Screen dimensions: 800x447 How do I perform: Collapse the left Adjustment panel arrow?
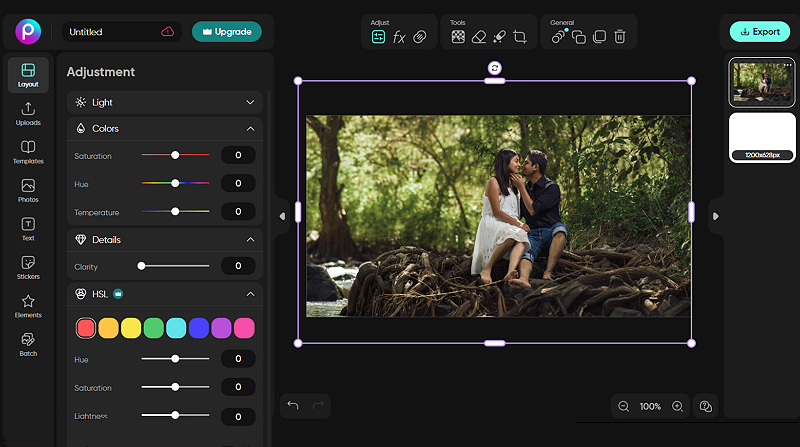click(282, 216)
